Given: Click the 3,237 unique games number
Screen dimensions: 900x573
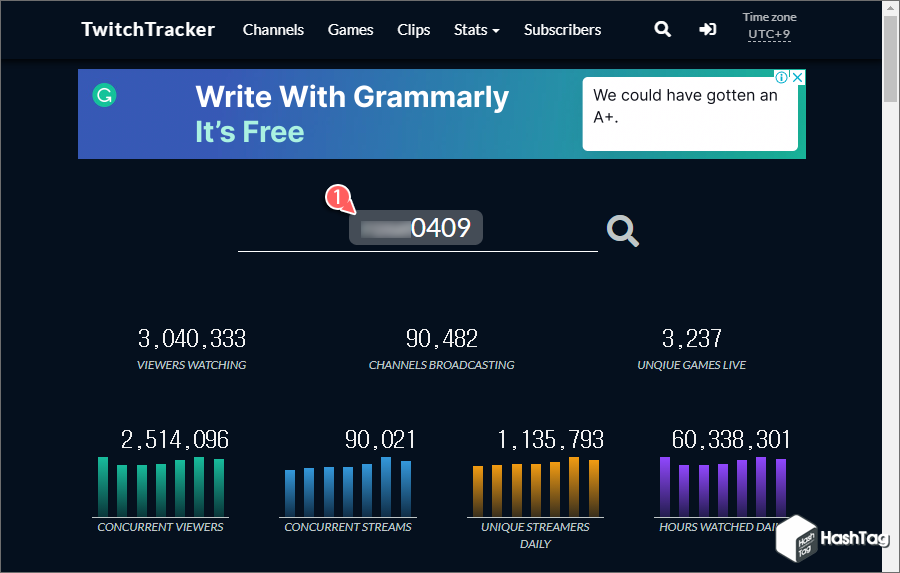Looking at the screenshot, I should (691, 339).
